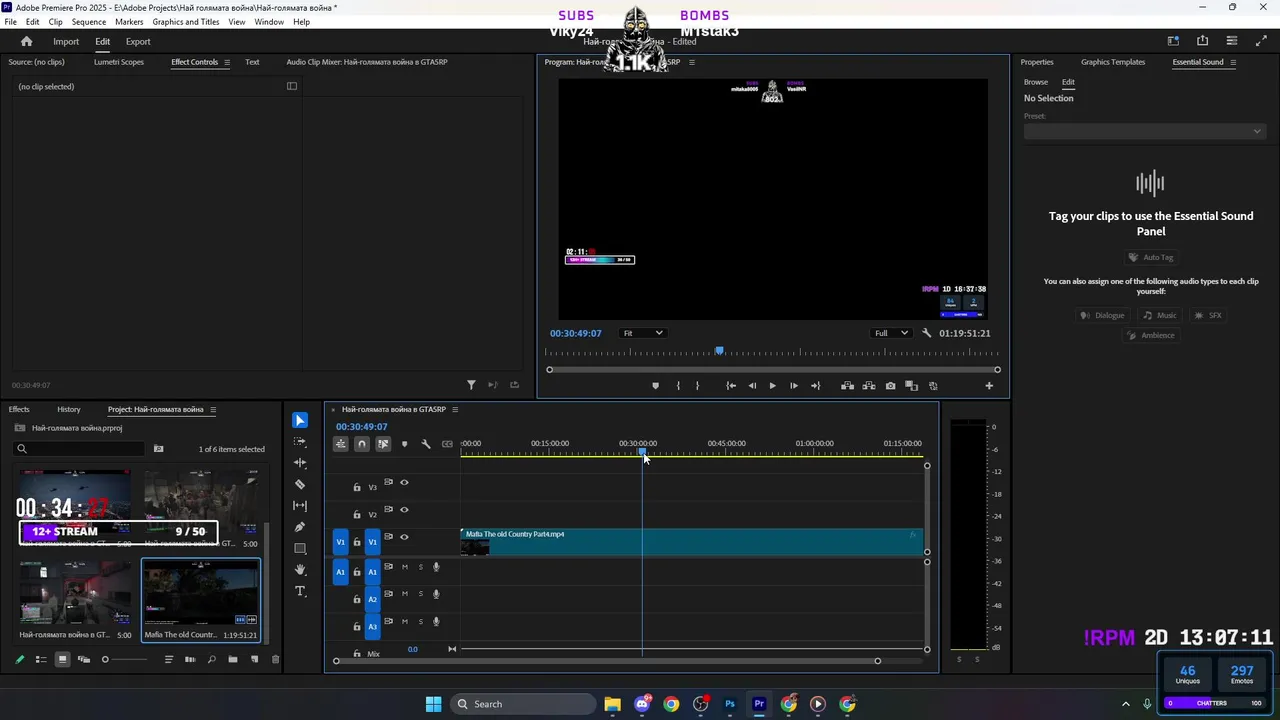Screen dimensions: 1280x720
Task: Click the trash Clear icon in Project panel
Action: (x=275, y=659)
